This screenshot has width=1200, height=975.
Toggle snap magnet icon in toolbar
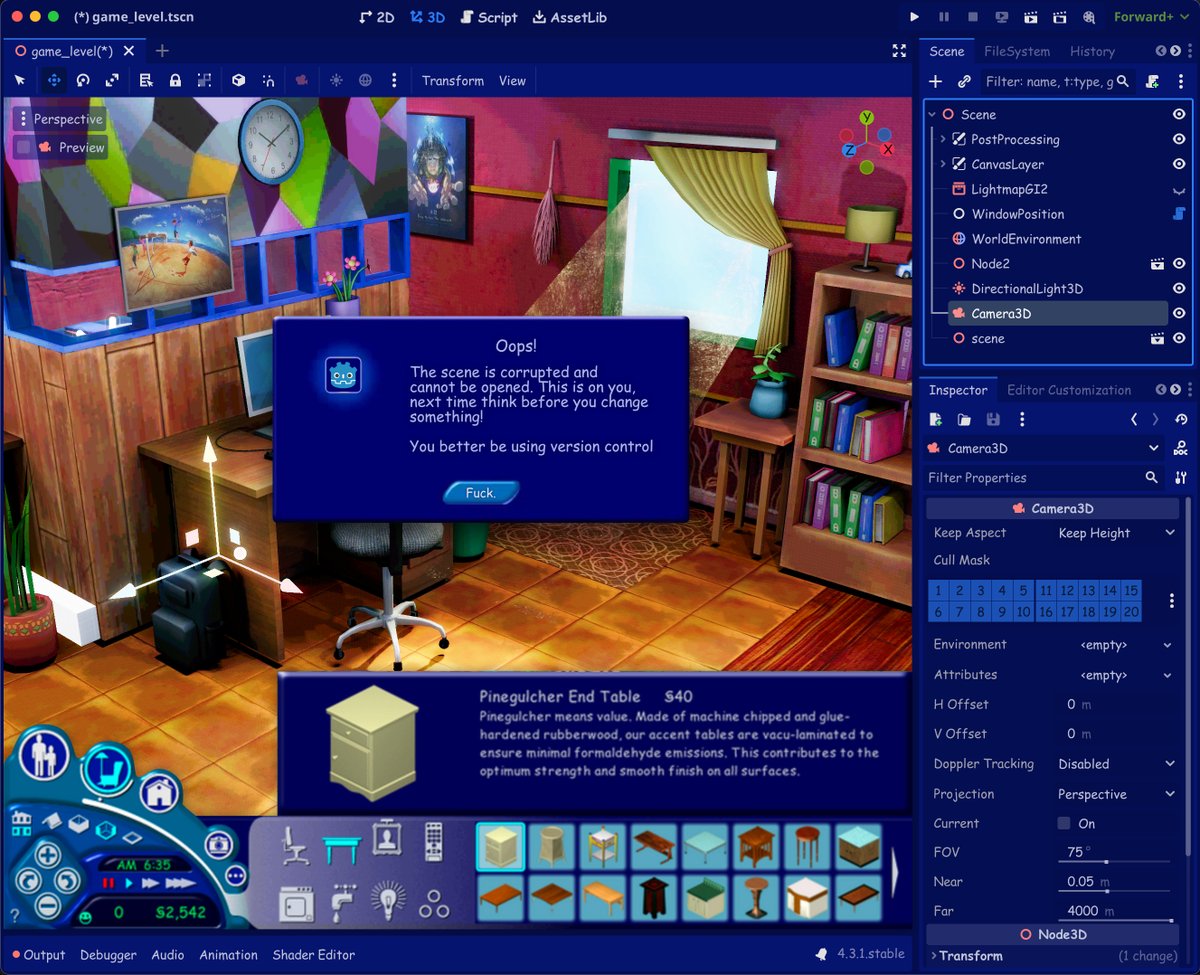pos(268,81)
